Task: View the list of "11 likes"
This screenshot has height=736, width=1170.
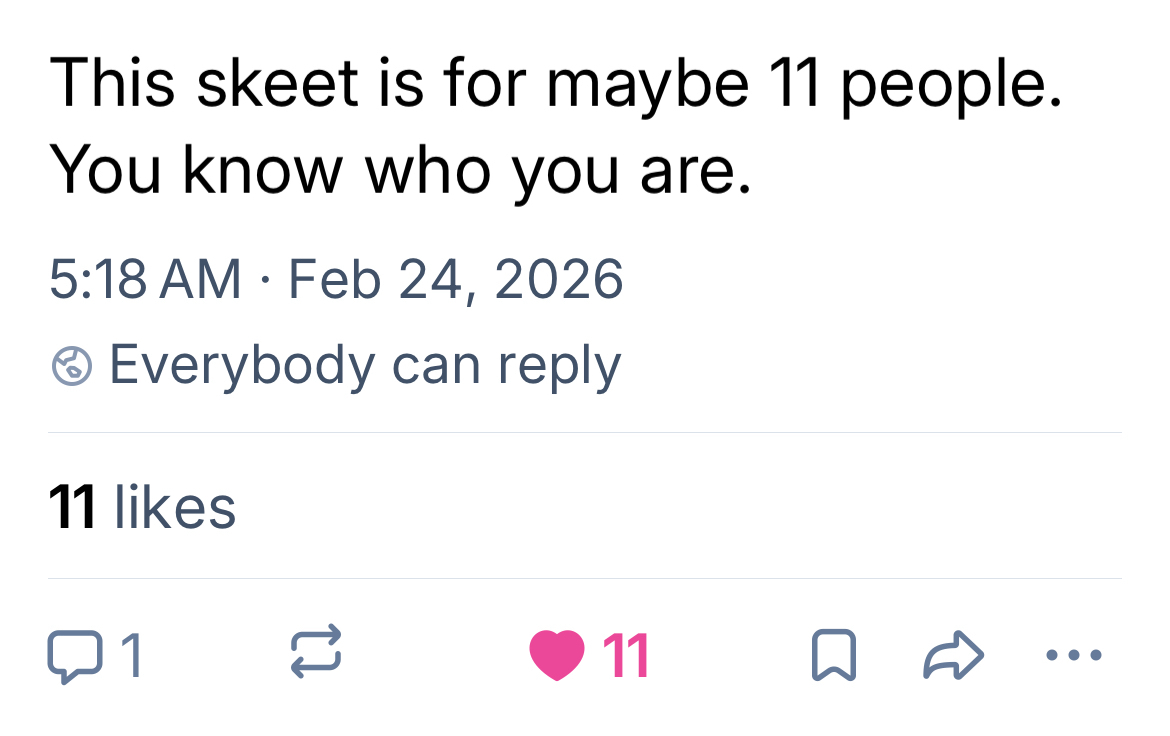Action: (142, 507)
